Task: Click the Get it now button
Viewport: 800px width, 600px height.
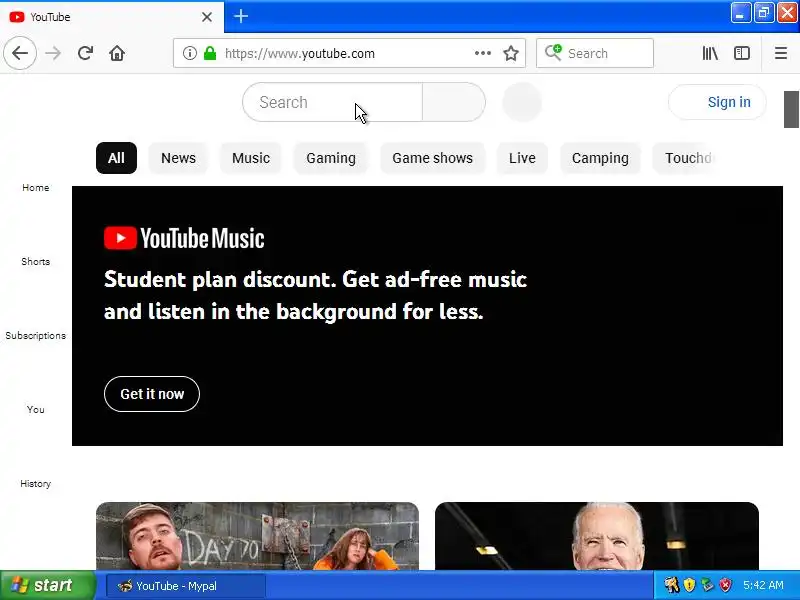Action: pyautogui.click(x=152, y=394)
